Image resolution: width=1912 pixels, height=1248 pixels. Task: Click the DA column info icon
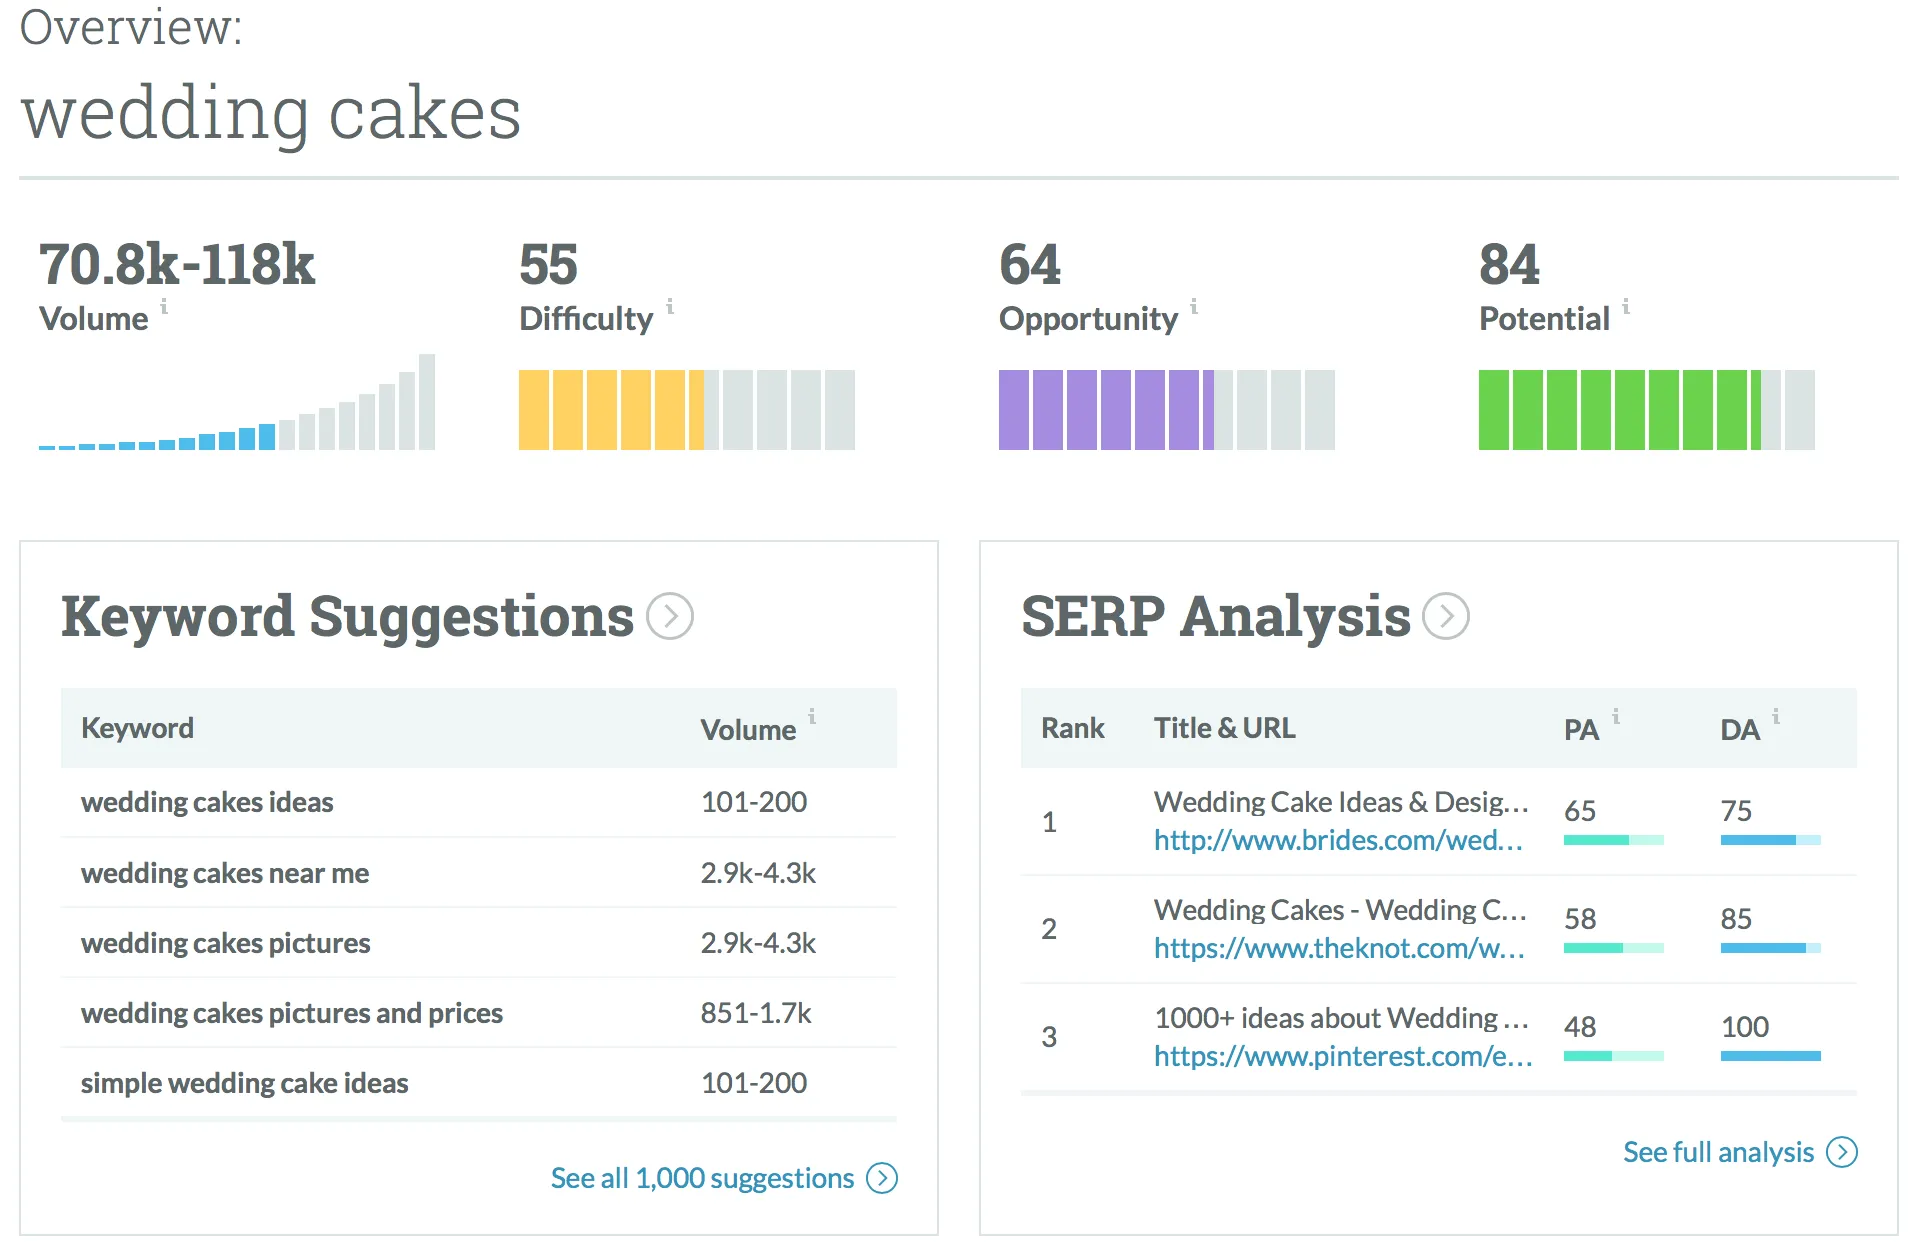1776,717
